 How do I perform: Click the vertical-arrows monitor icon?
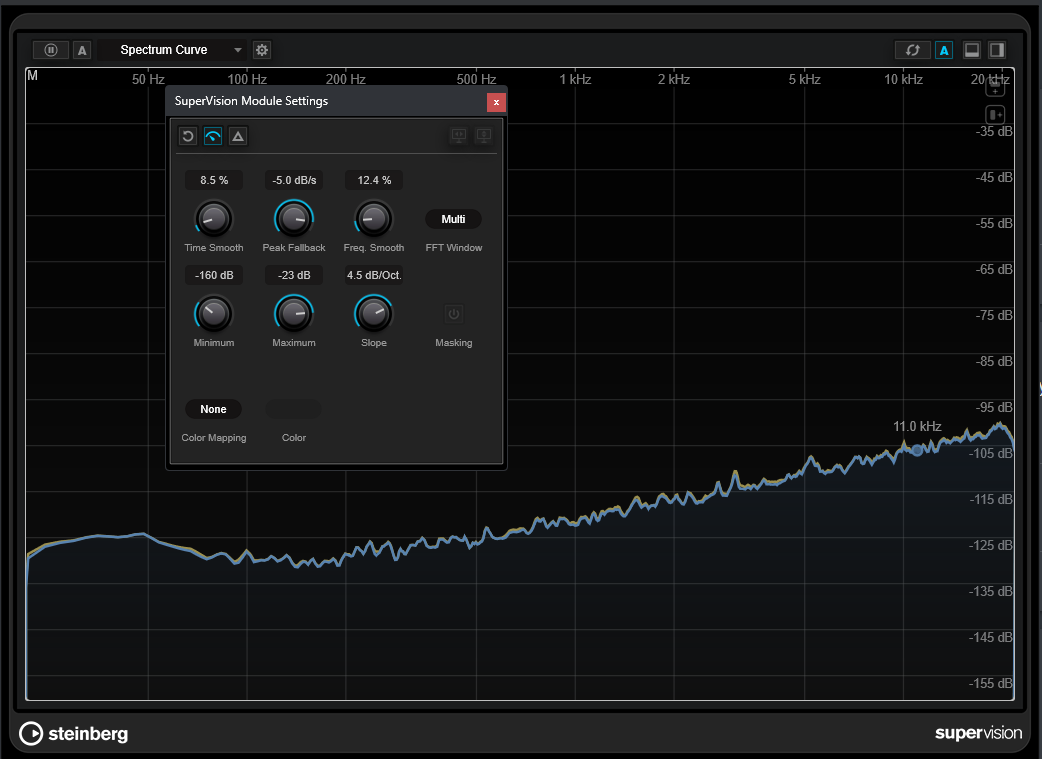(x=483, y=136)
